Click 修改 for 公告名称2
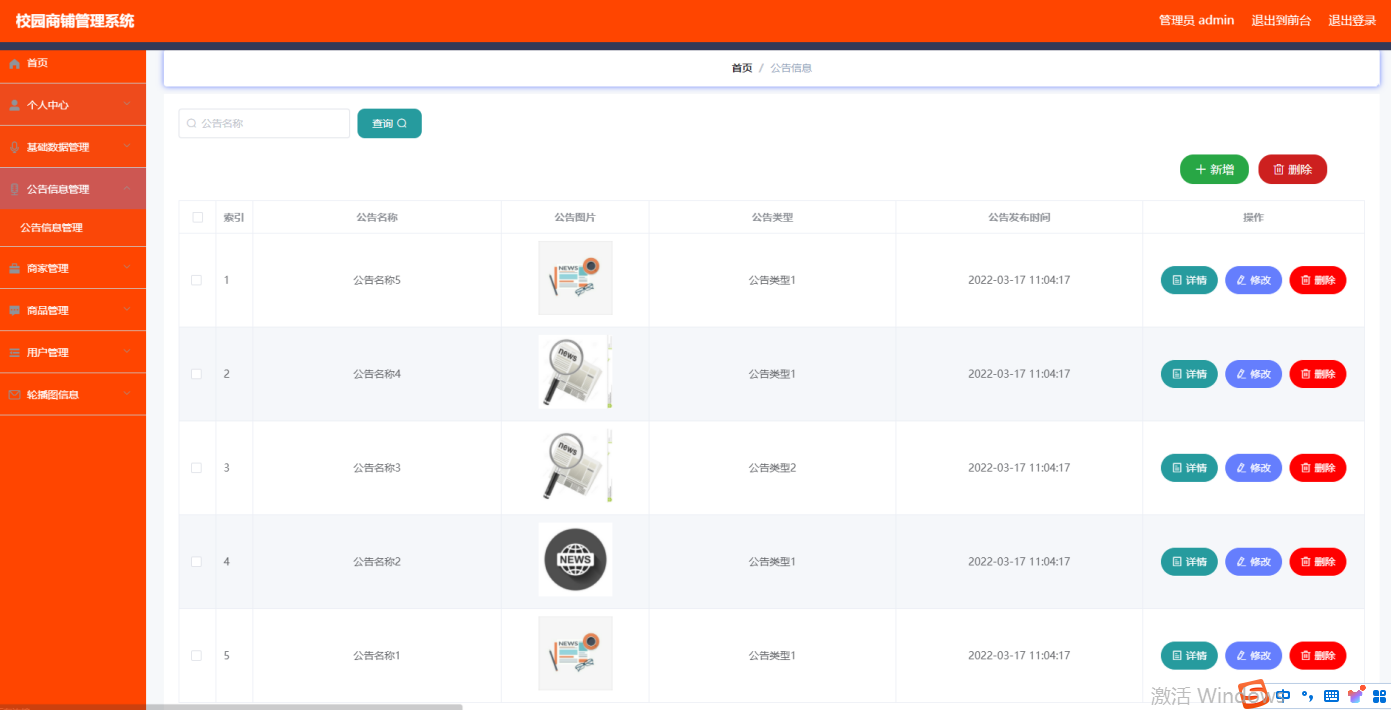The width and height of the screenshot is (1391, 710). [x=1253, y=562]
